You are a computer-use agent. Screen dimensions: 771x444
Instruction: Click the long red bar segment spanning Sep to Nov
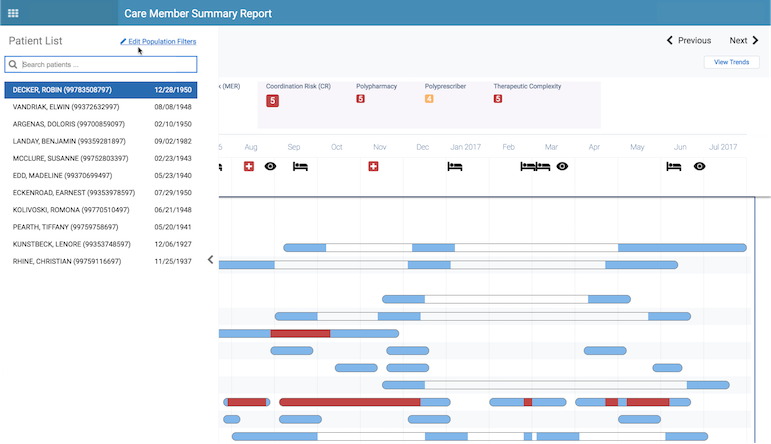tap(350, 402)
